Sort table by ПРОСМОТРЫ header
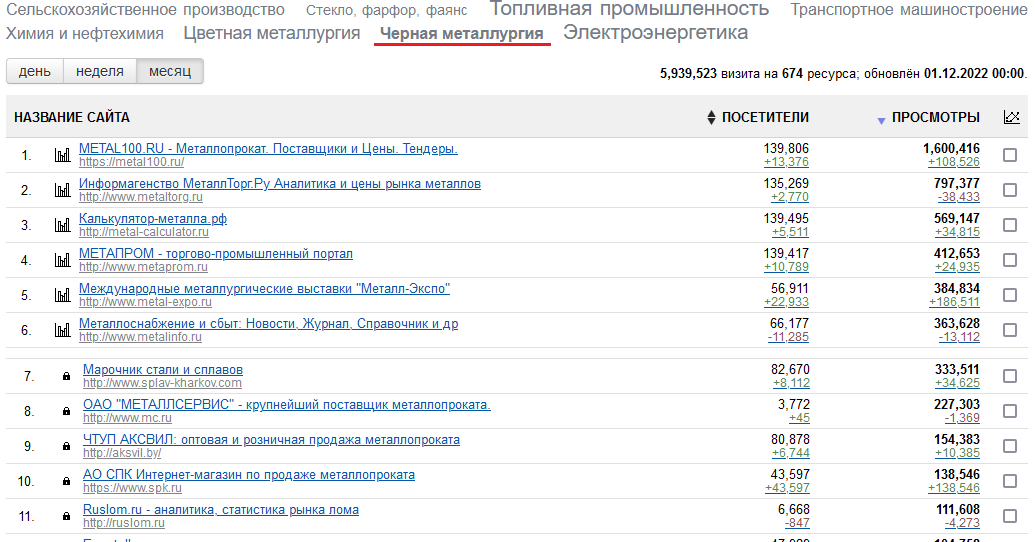The width and height of the screenshot is (1035, 542). tap(935, 118)
